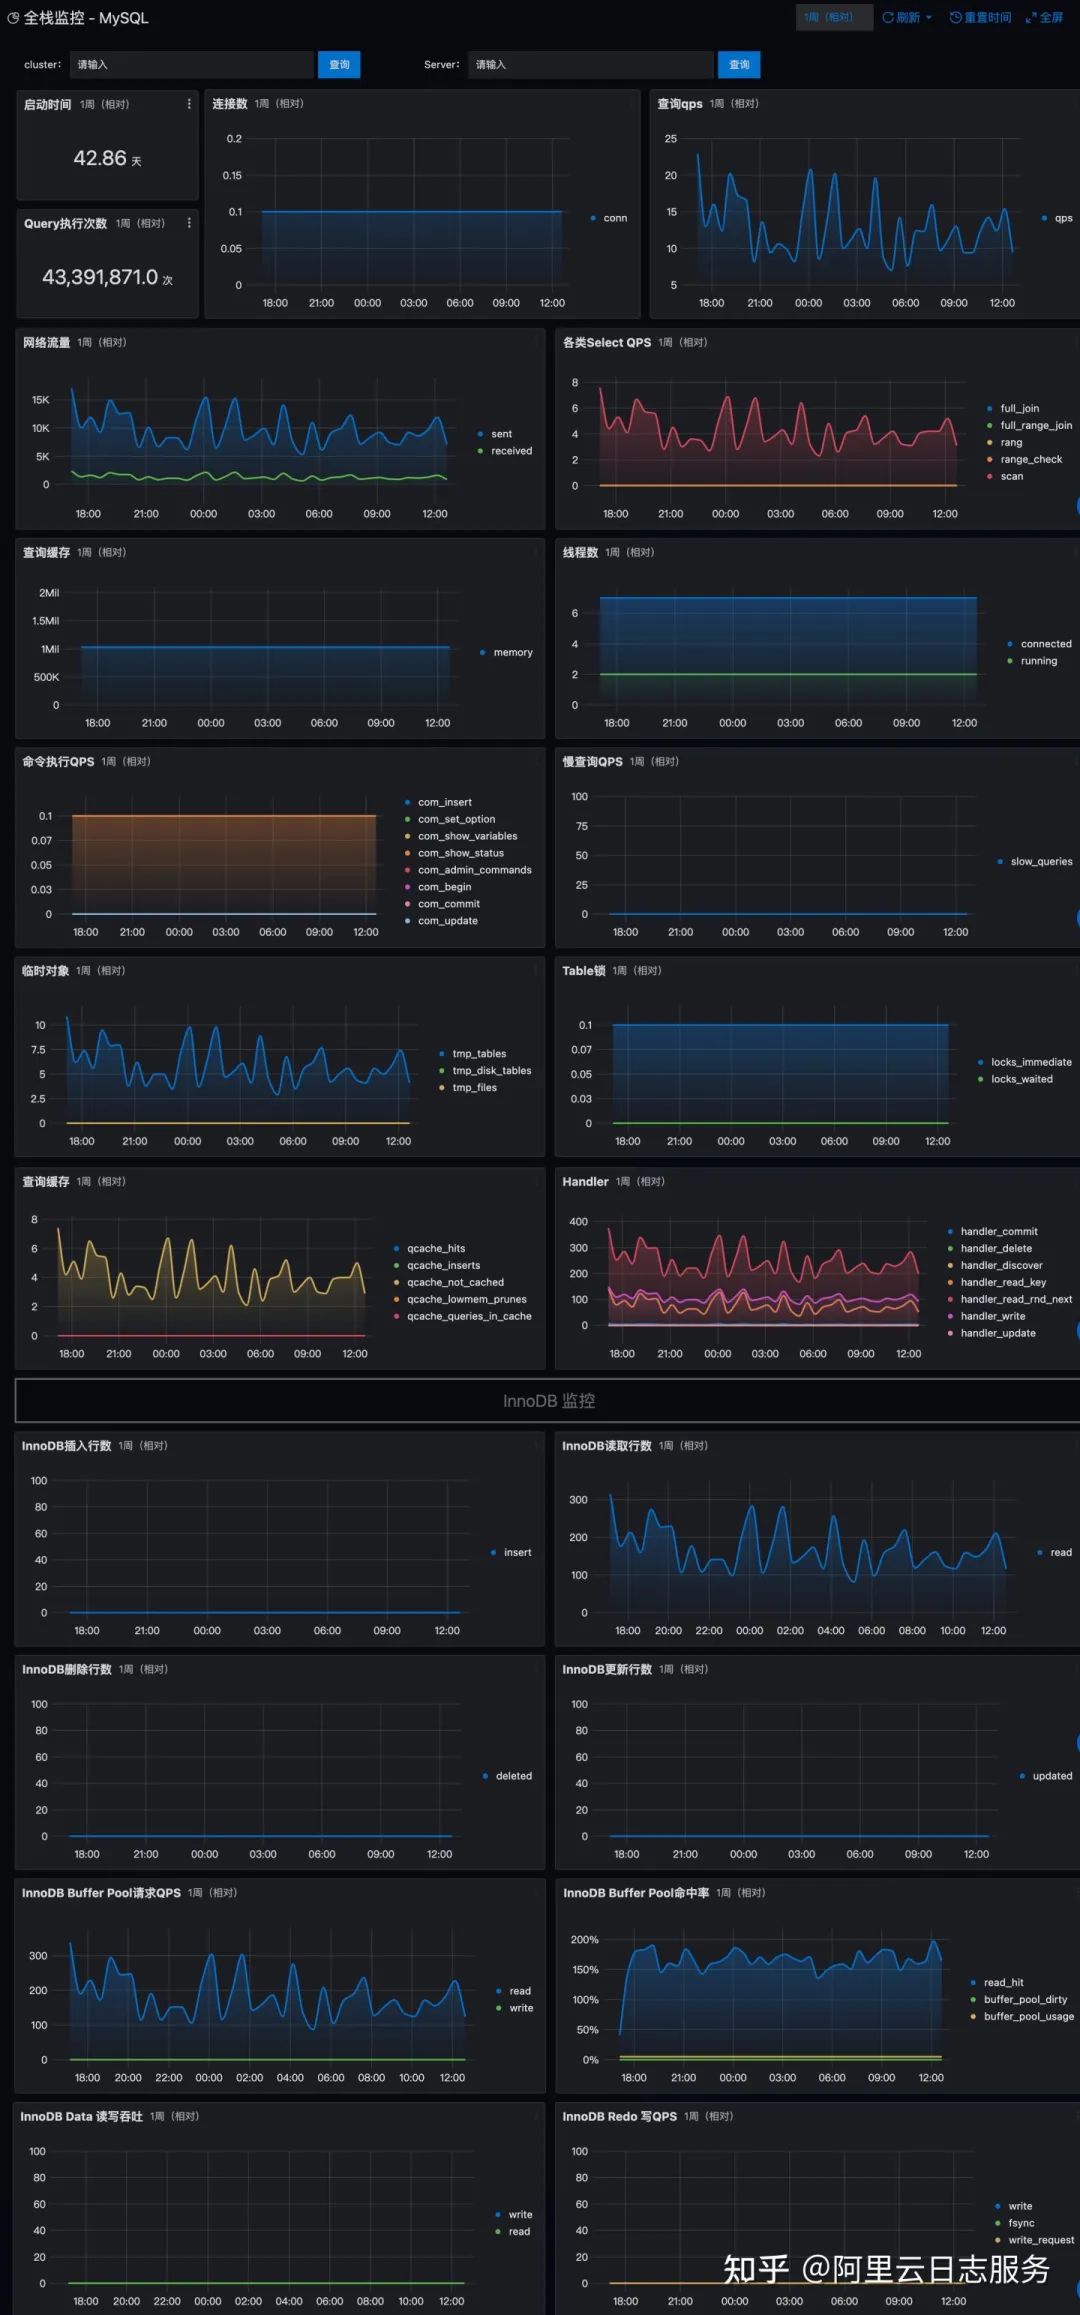Click the dashboard icon beside 全栈监控 - MySQL
This screenshot has height=2315, width=1080.
click(13, 18)
